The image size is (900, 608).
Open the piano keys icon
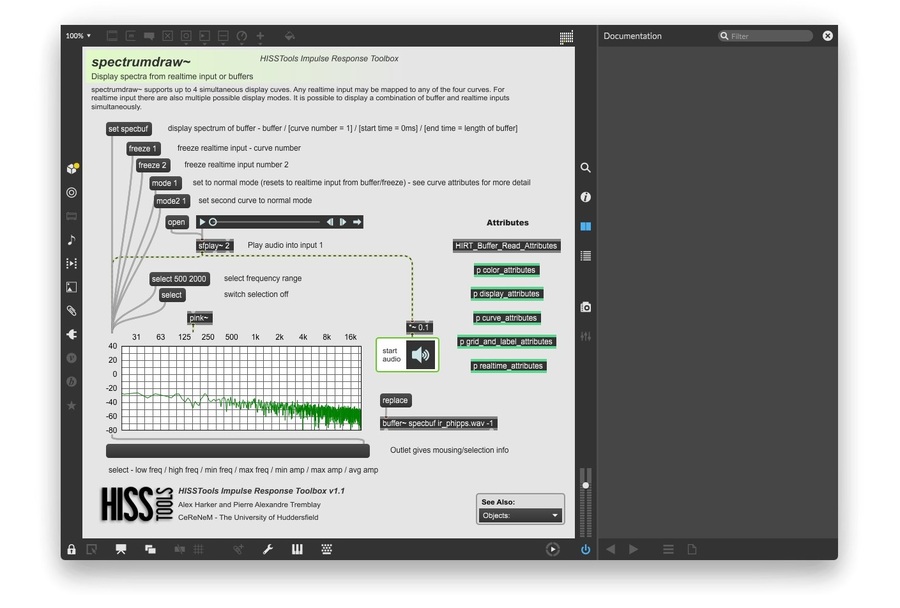[297, 549]
